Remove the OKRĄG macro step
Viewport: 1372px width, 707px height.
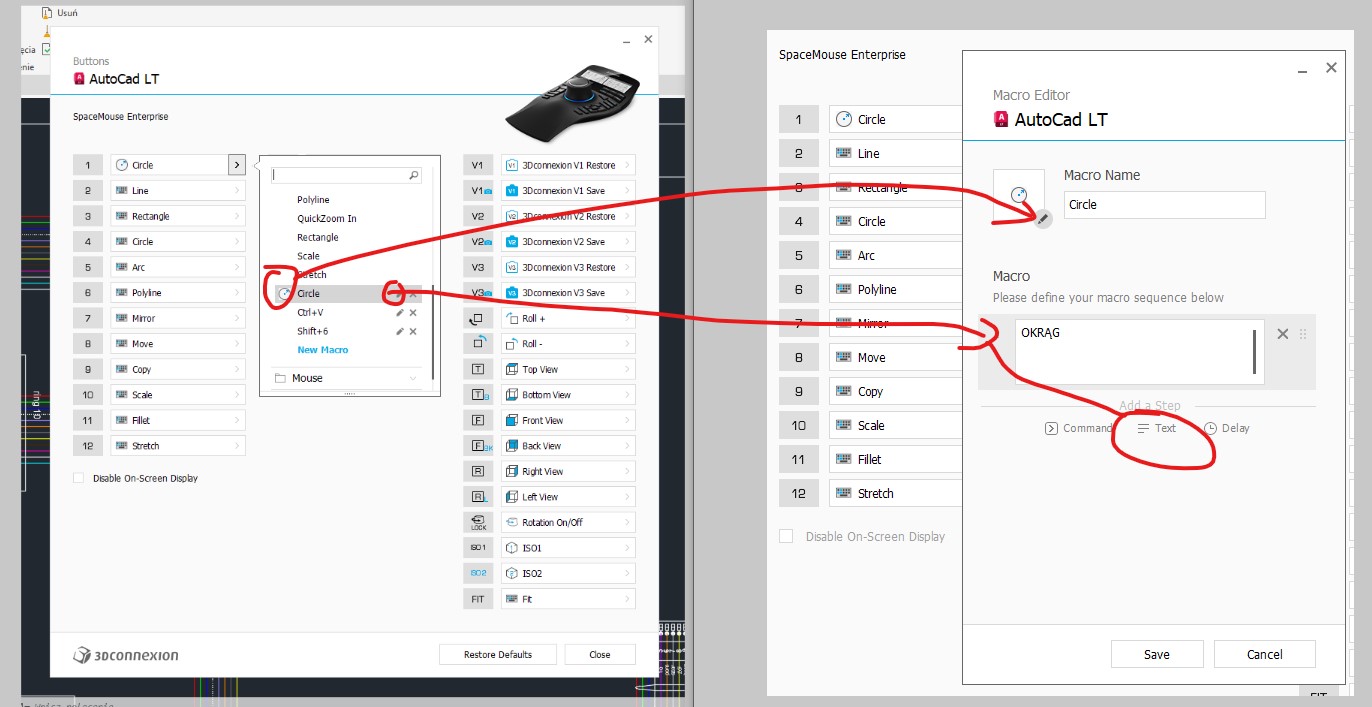coord(1283,334)
